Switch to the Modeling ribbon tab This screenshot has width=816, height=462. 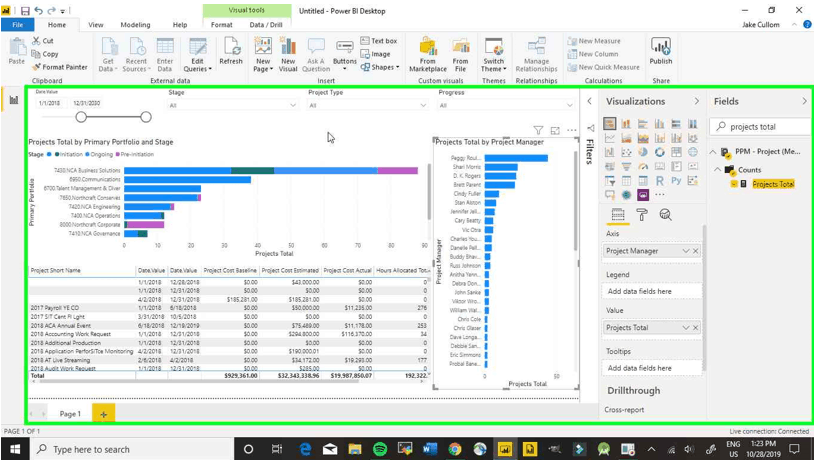pos(135,24)
